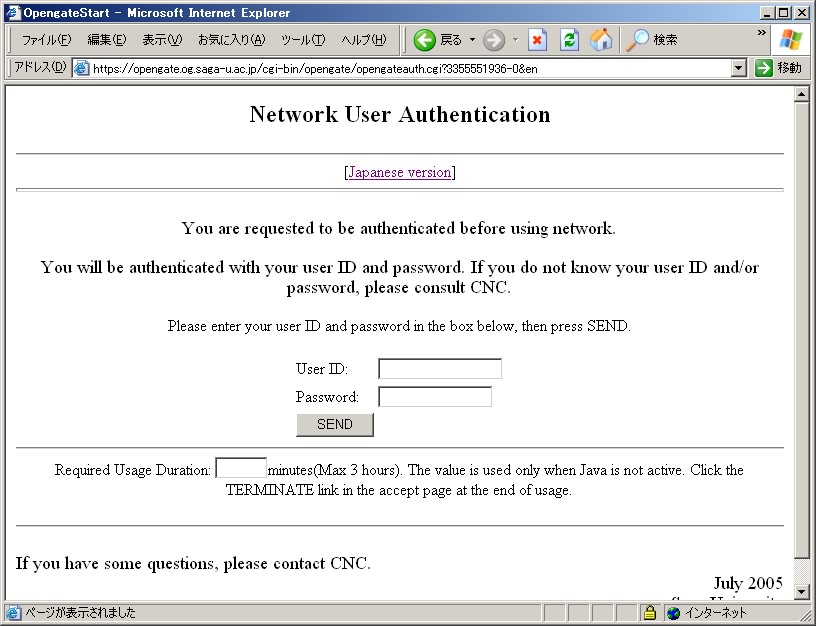
Task: Open the ツール(T) tools menu
Action: point(303,40)
